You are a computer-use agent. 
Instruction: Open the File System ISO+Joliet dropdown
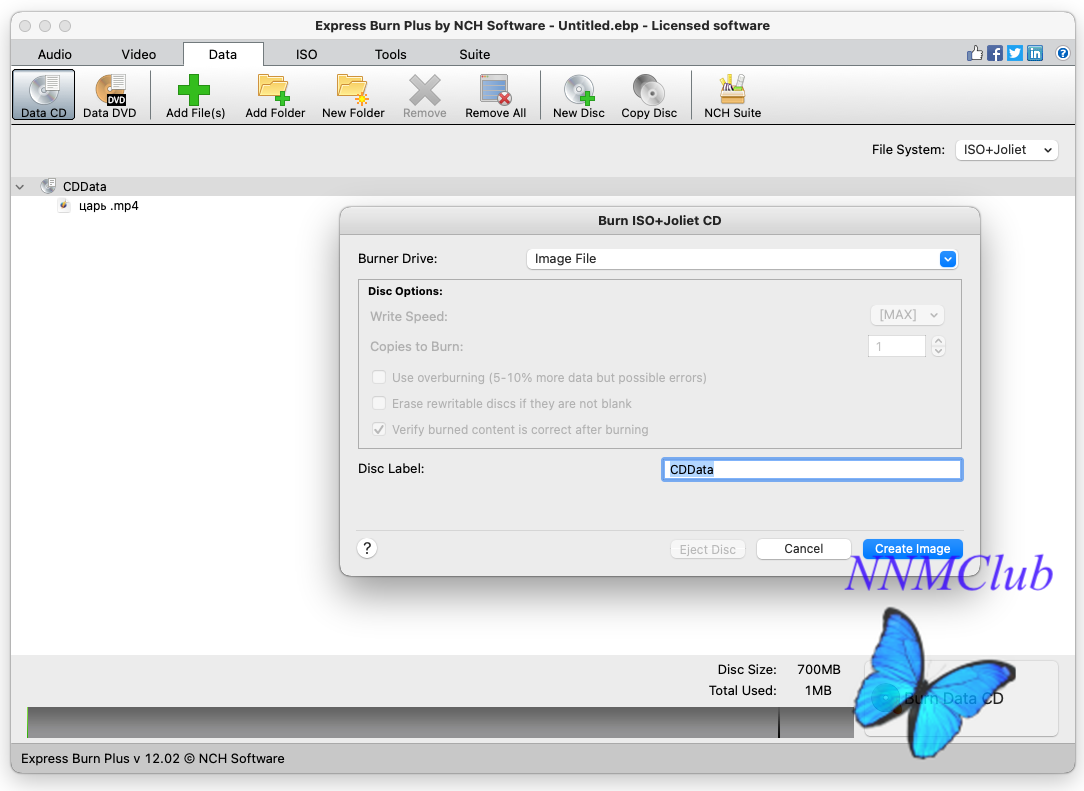(x=1007, y=149)
